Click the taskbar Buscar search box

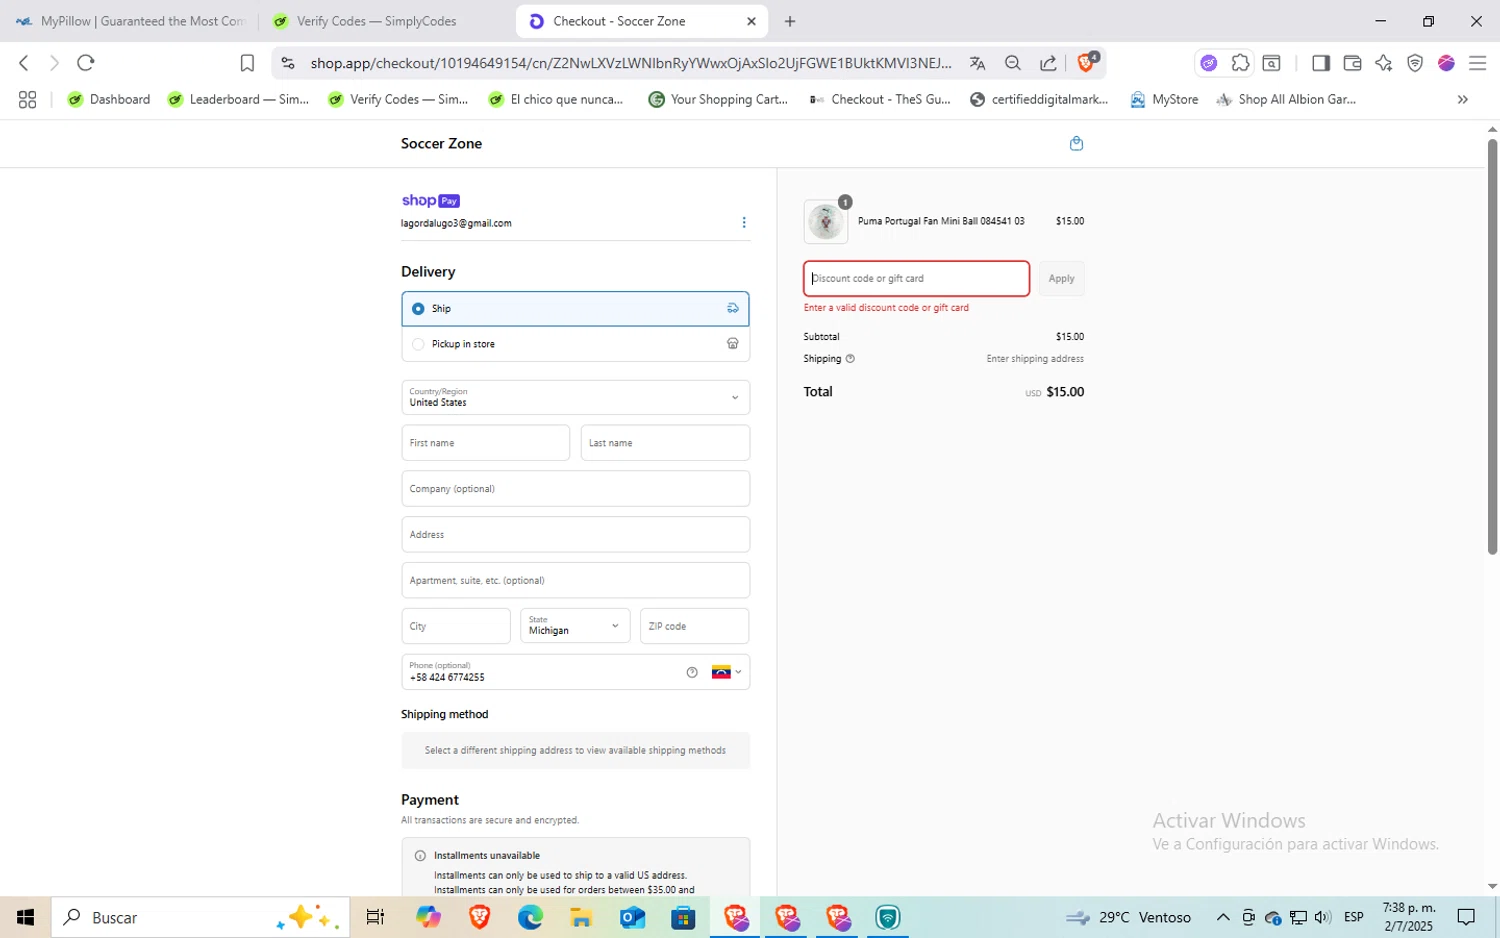(x=200, y=917)
